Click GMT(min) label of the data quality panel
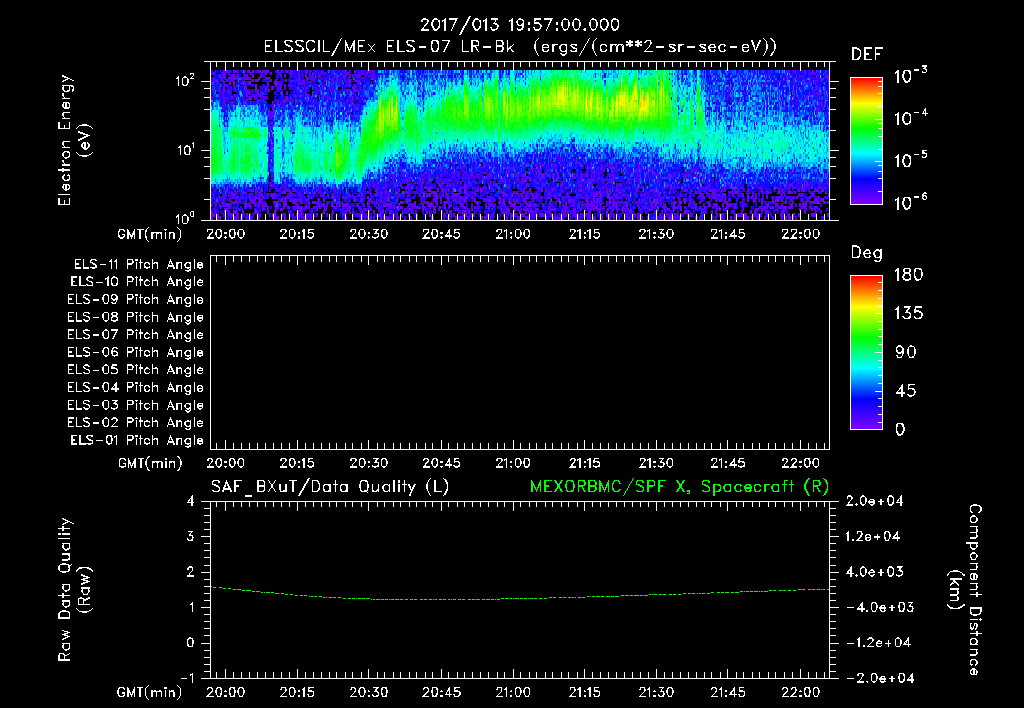This screenshot has height=708, width=1024. coord(150,693)
